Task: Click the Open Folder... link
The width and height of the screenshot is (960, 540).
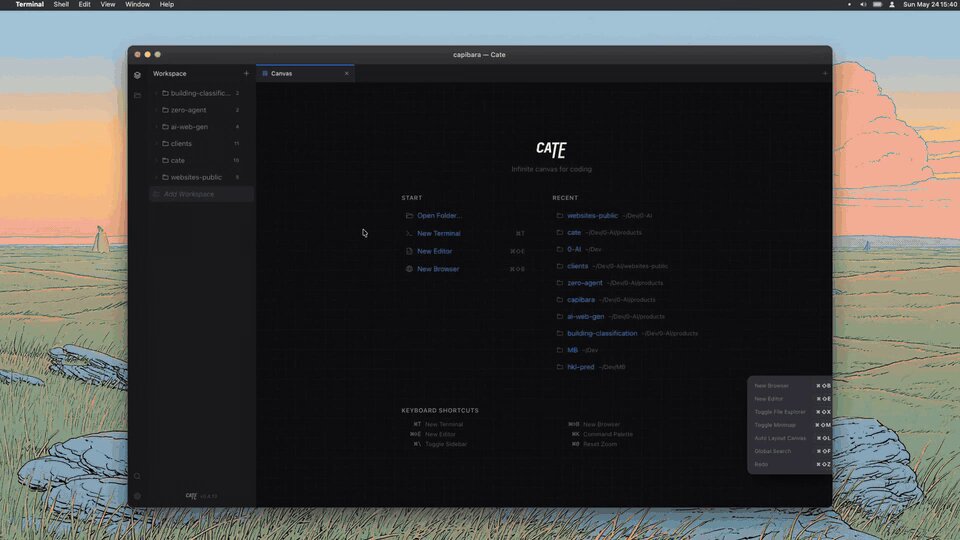Action: (440, 216)
